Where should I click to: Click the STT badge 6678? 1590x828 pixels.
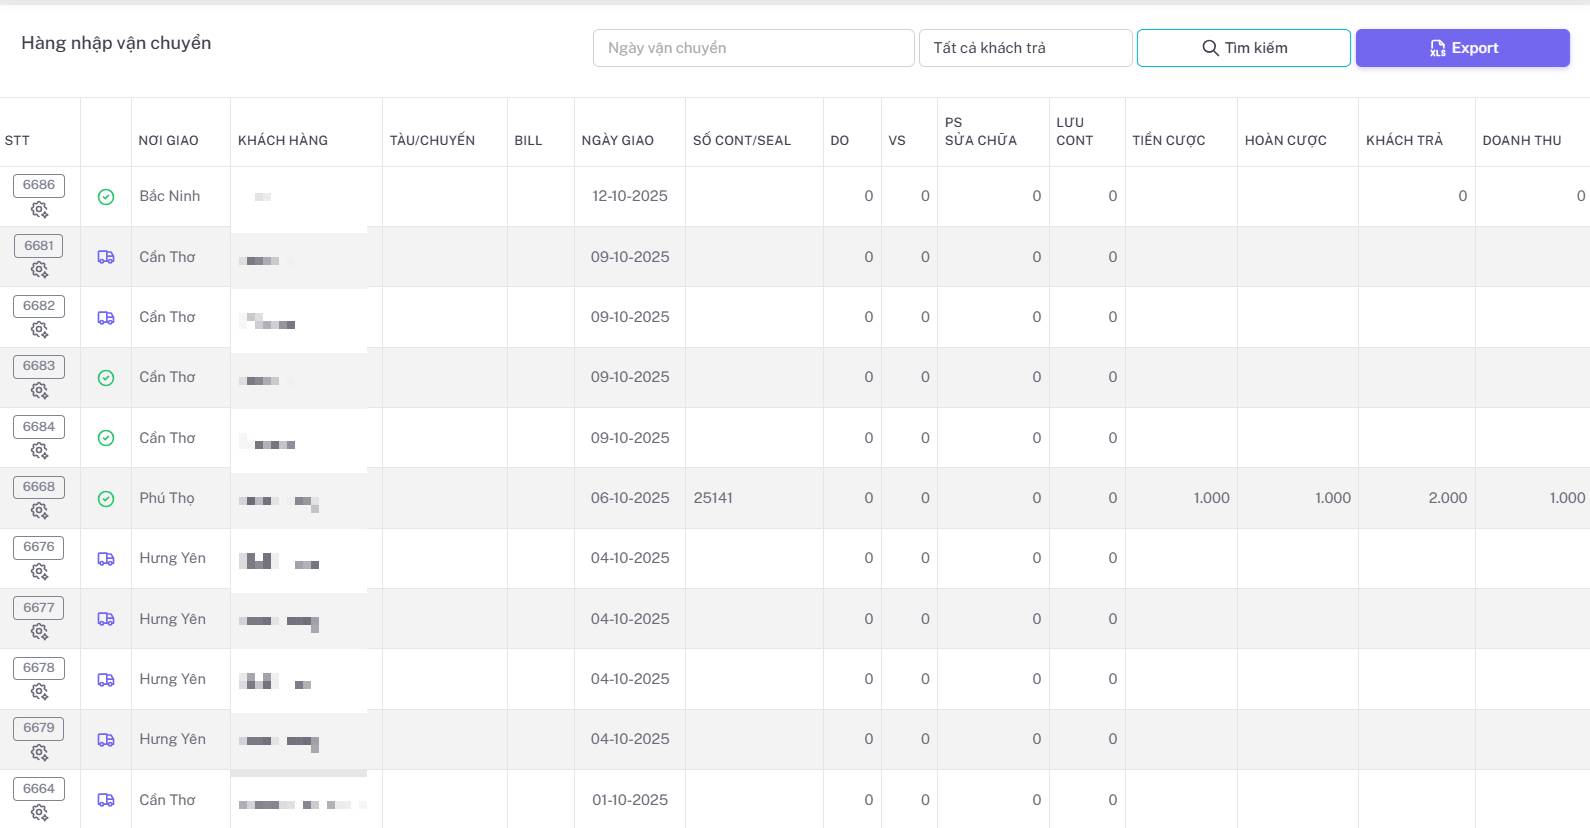coord(39,668)
